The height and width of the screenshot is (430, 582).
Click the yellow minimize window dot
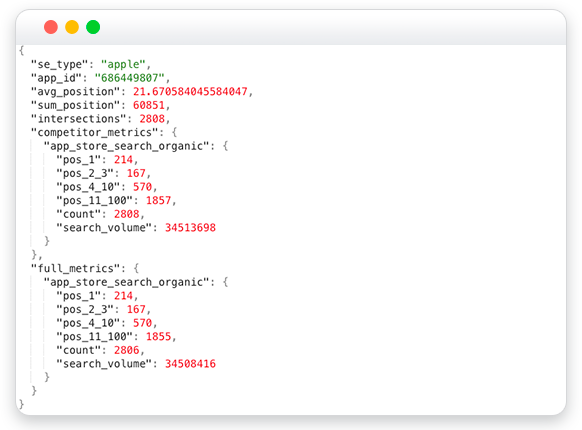(72, 27)
